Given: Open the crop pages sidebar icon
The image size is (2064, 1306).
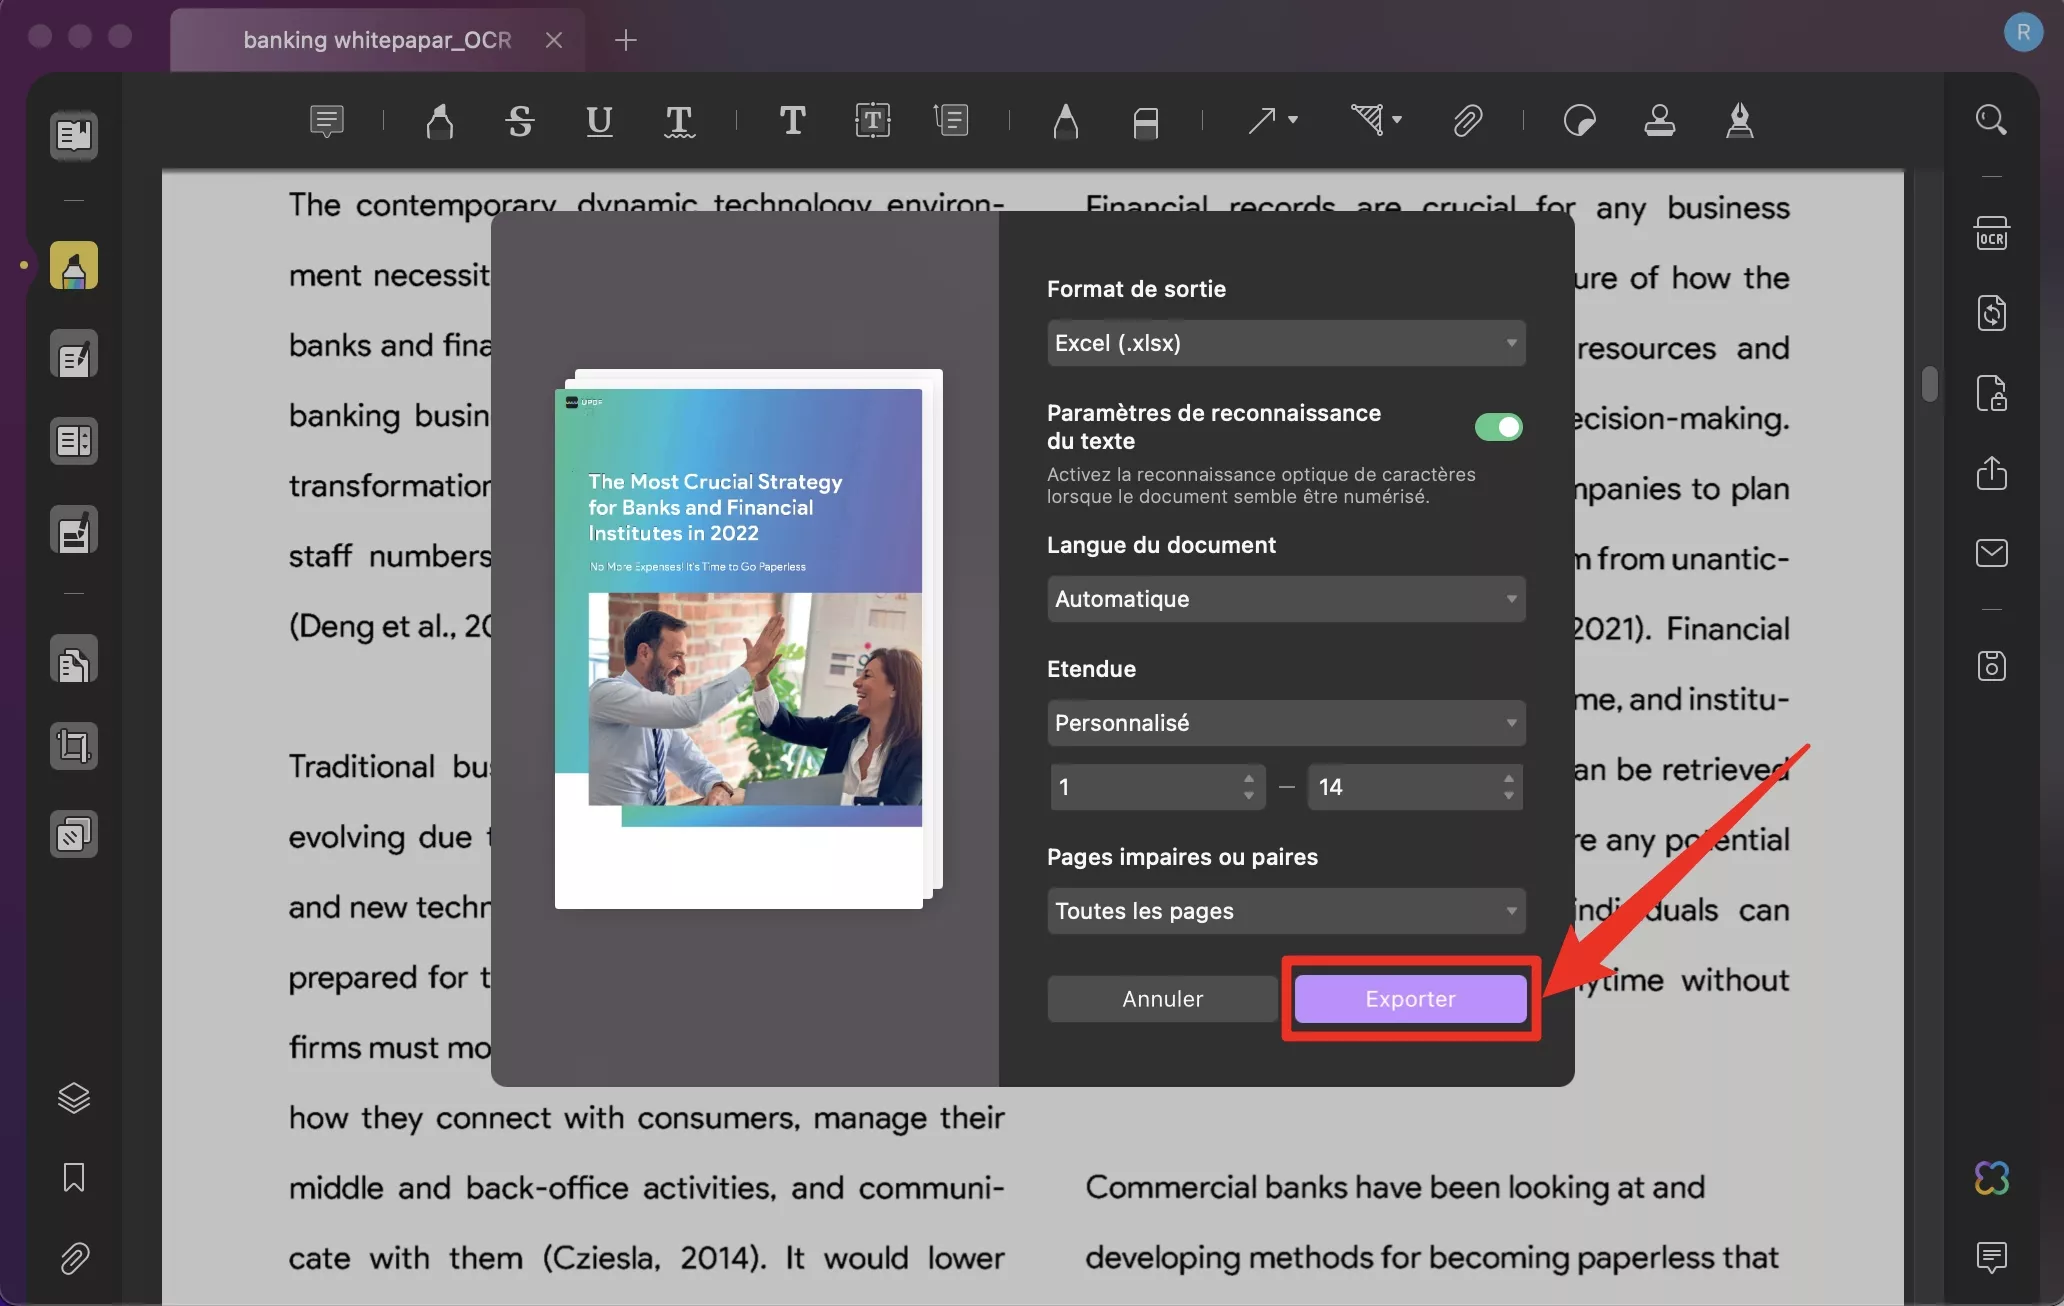Looking at the screenshot, I should pos(74,747).
